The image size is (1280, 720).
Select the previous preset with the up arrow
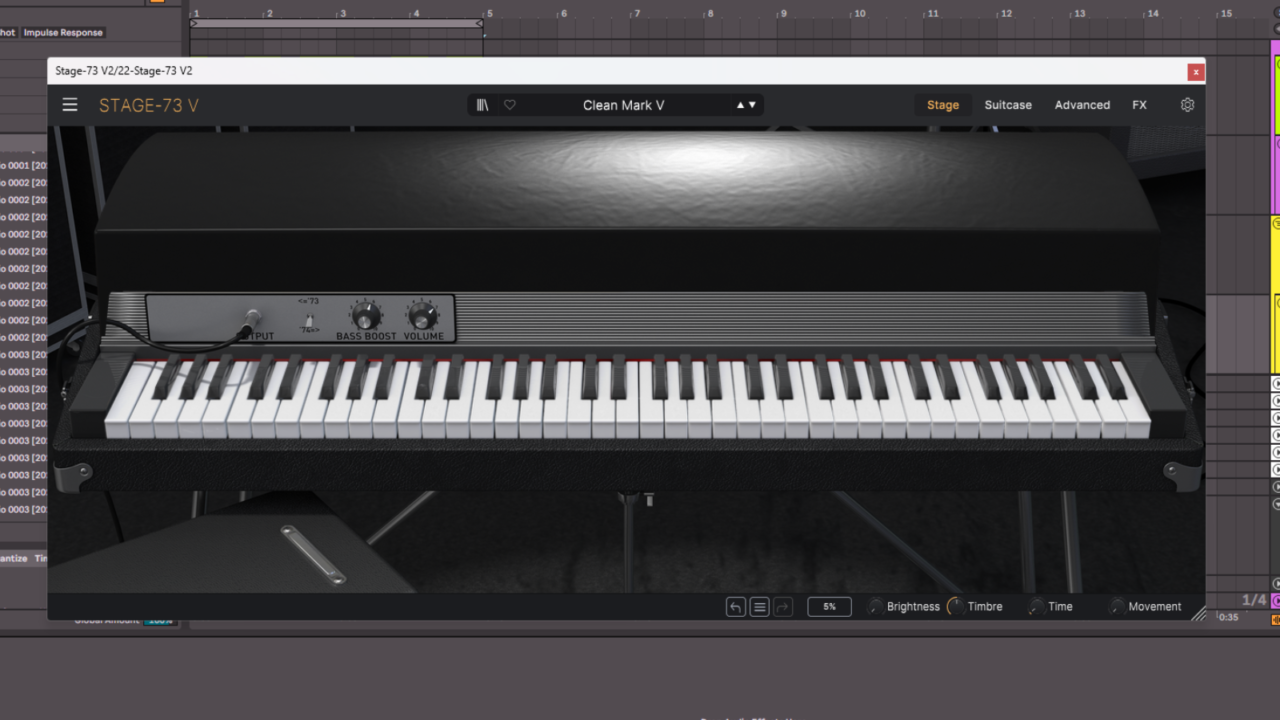[741, 105]
